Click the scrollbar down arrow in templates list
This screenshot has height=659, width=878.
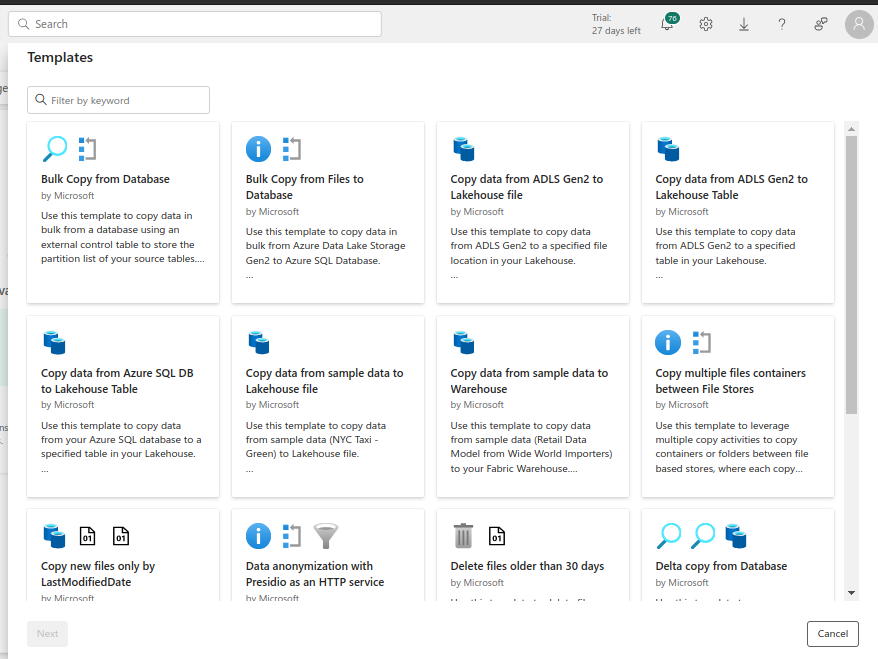(x=851, y=592)
